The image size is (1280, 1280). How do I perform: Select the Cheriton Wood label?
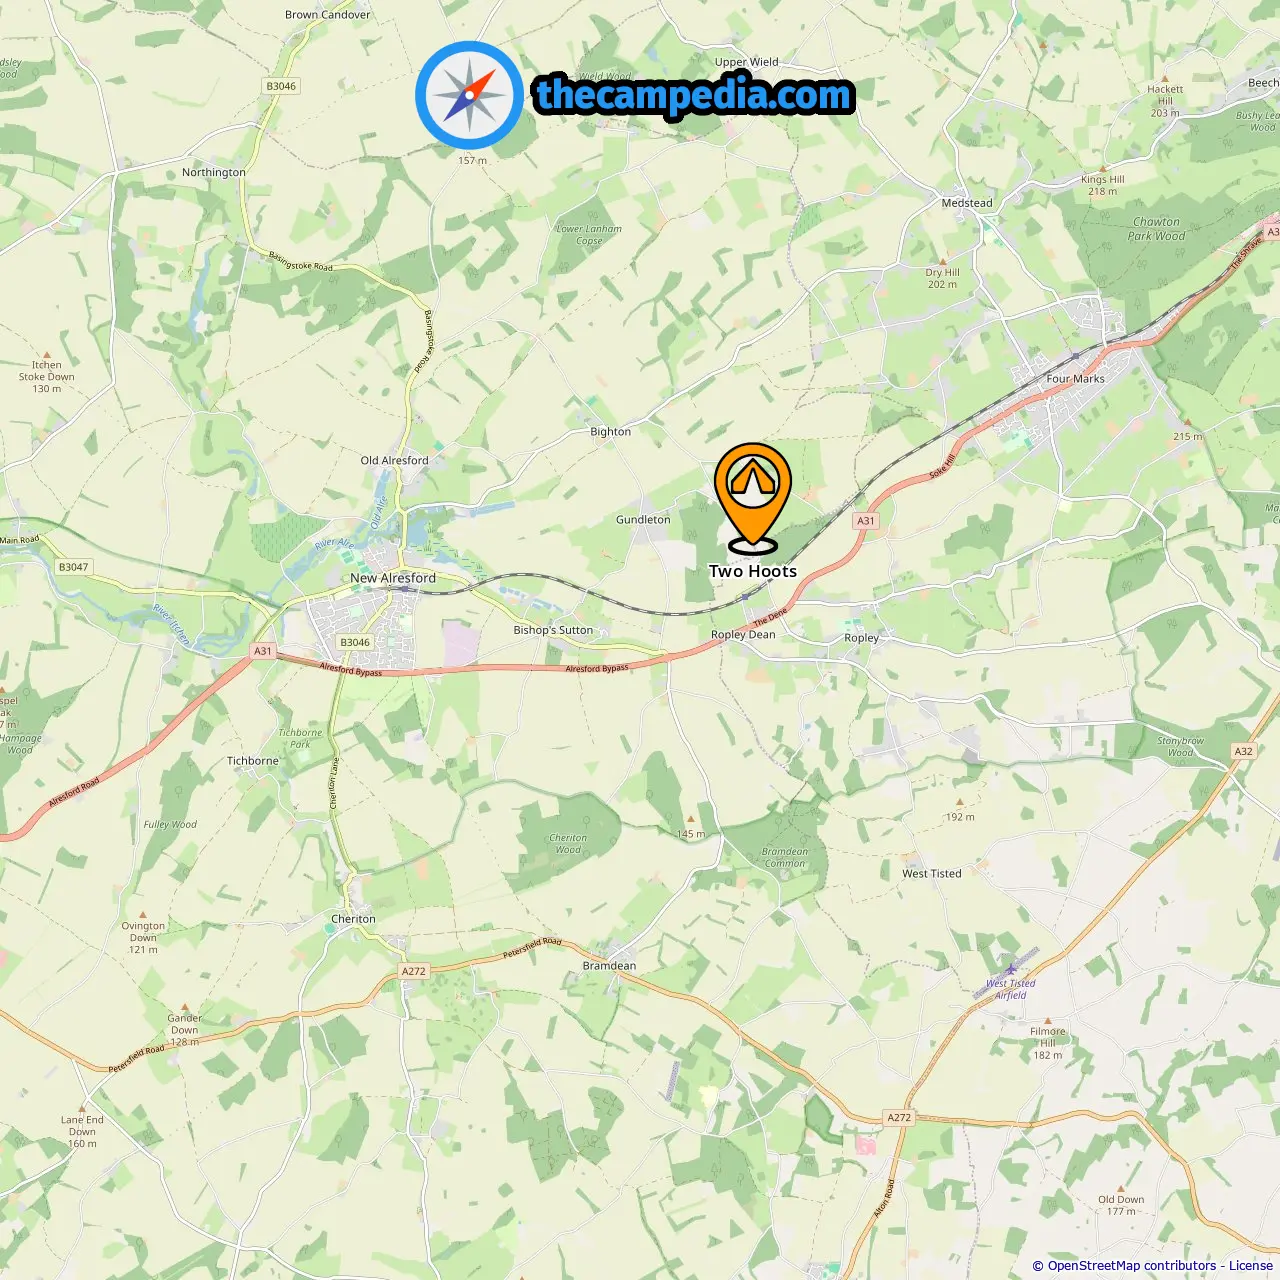tap(568, 844)
